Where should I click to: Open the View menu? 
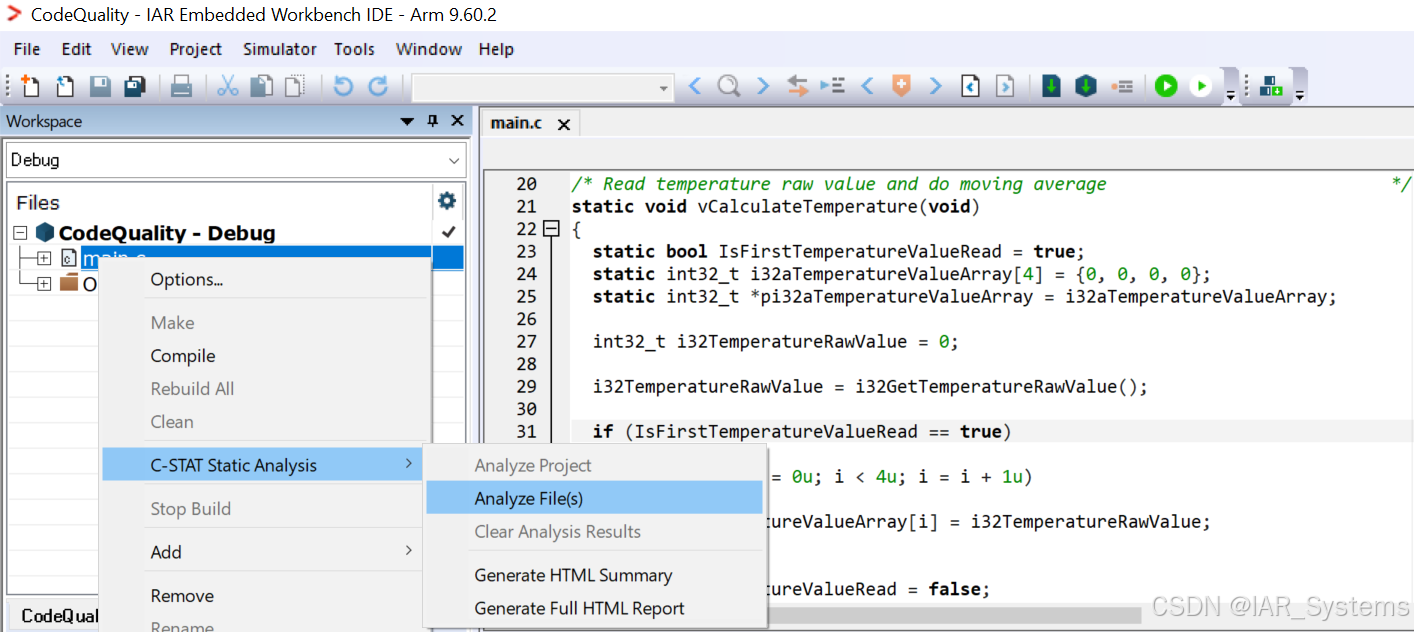coord(130,49)
